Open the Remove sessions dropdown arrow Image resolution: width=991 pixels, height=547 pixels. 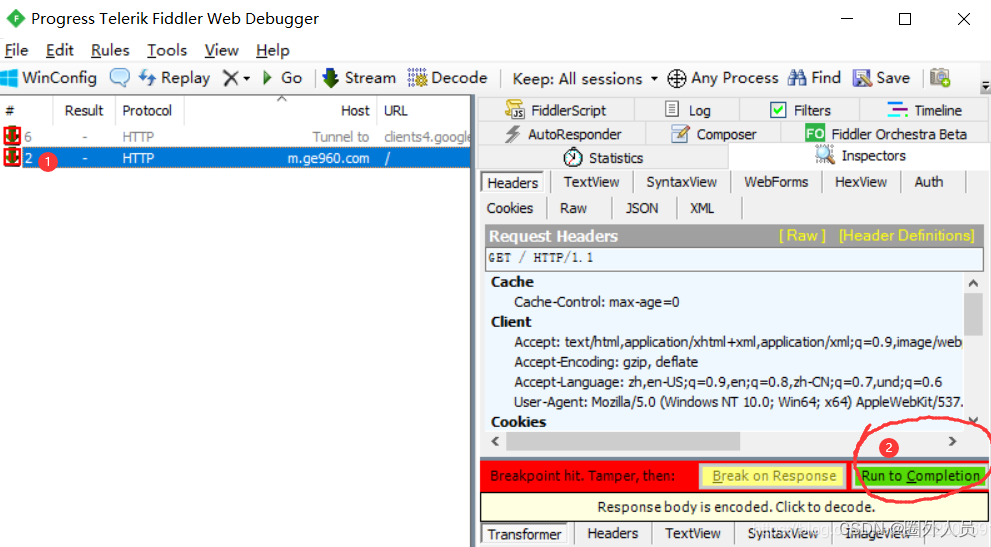[x=246, y=79]
